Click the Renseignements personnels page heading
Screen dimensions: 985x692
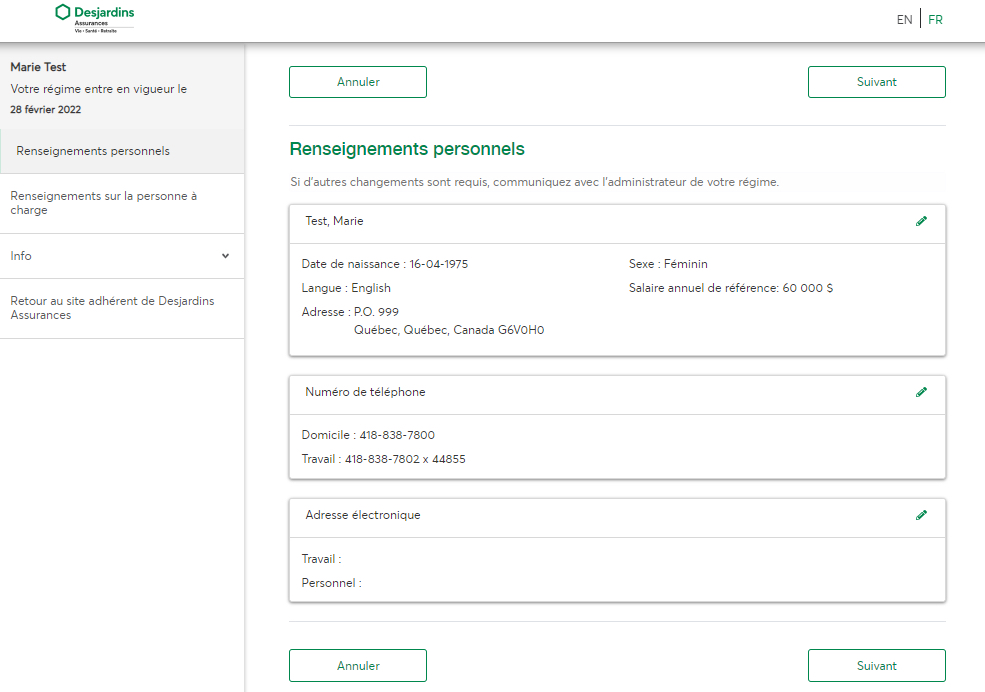pos(407,149)
